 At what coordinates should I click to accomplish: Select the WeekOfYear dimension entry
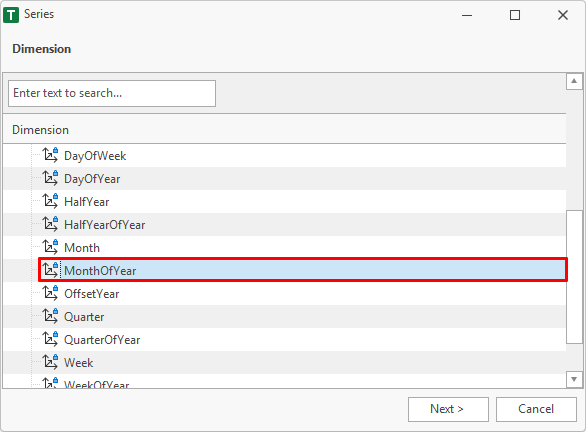tap(97, 383)
